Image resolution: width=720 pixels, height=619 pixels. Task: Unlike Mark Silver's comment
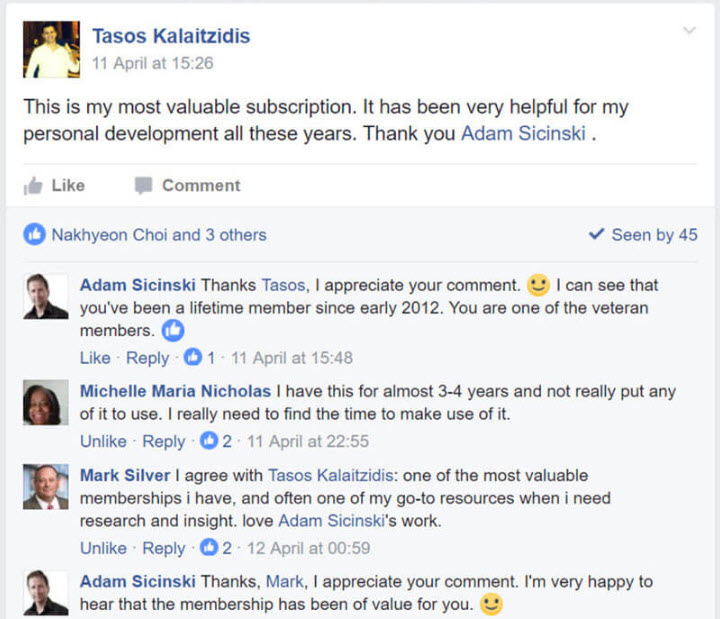pyautogui.click(x=103, y=547)
